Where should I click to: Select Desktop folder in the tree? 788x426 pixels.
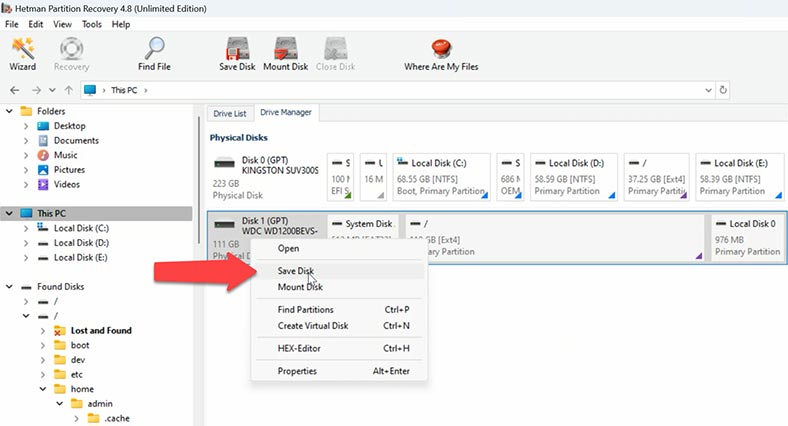click(69, 126)
